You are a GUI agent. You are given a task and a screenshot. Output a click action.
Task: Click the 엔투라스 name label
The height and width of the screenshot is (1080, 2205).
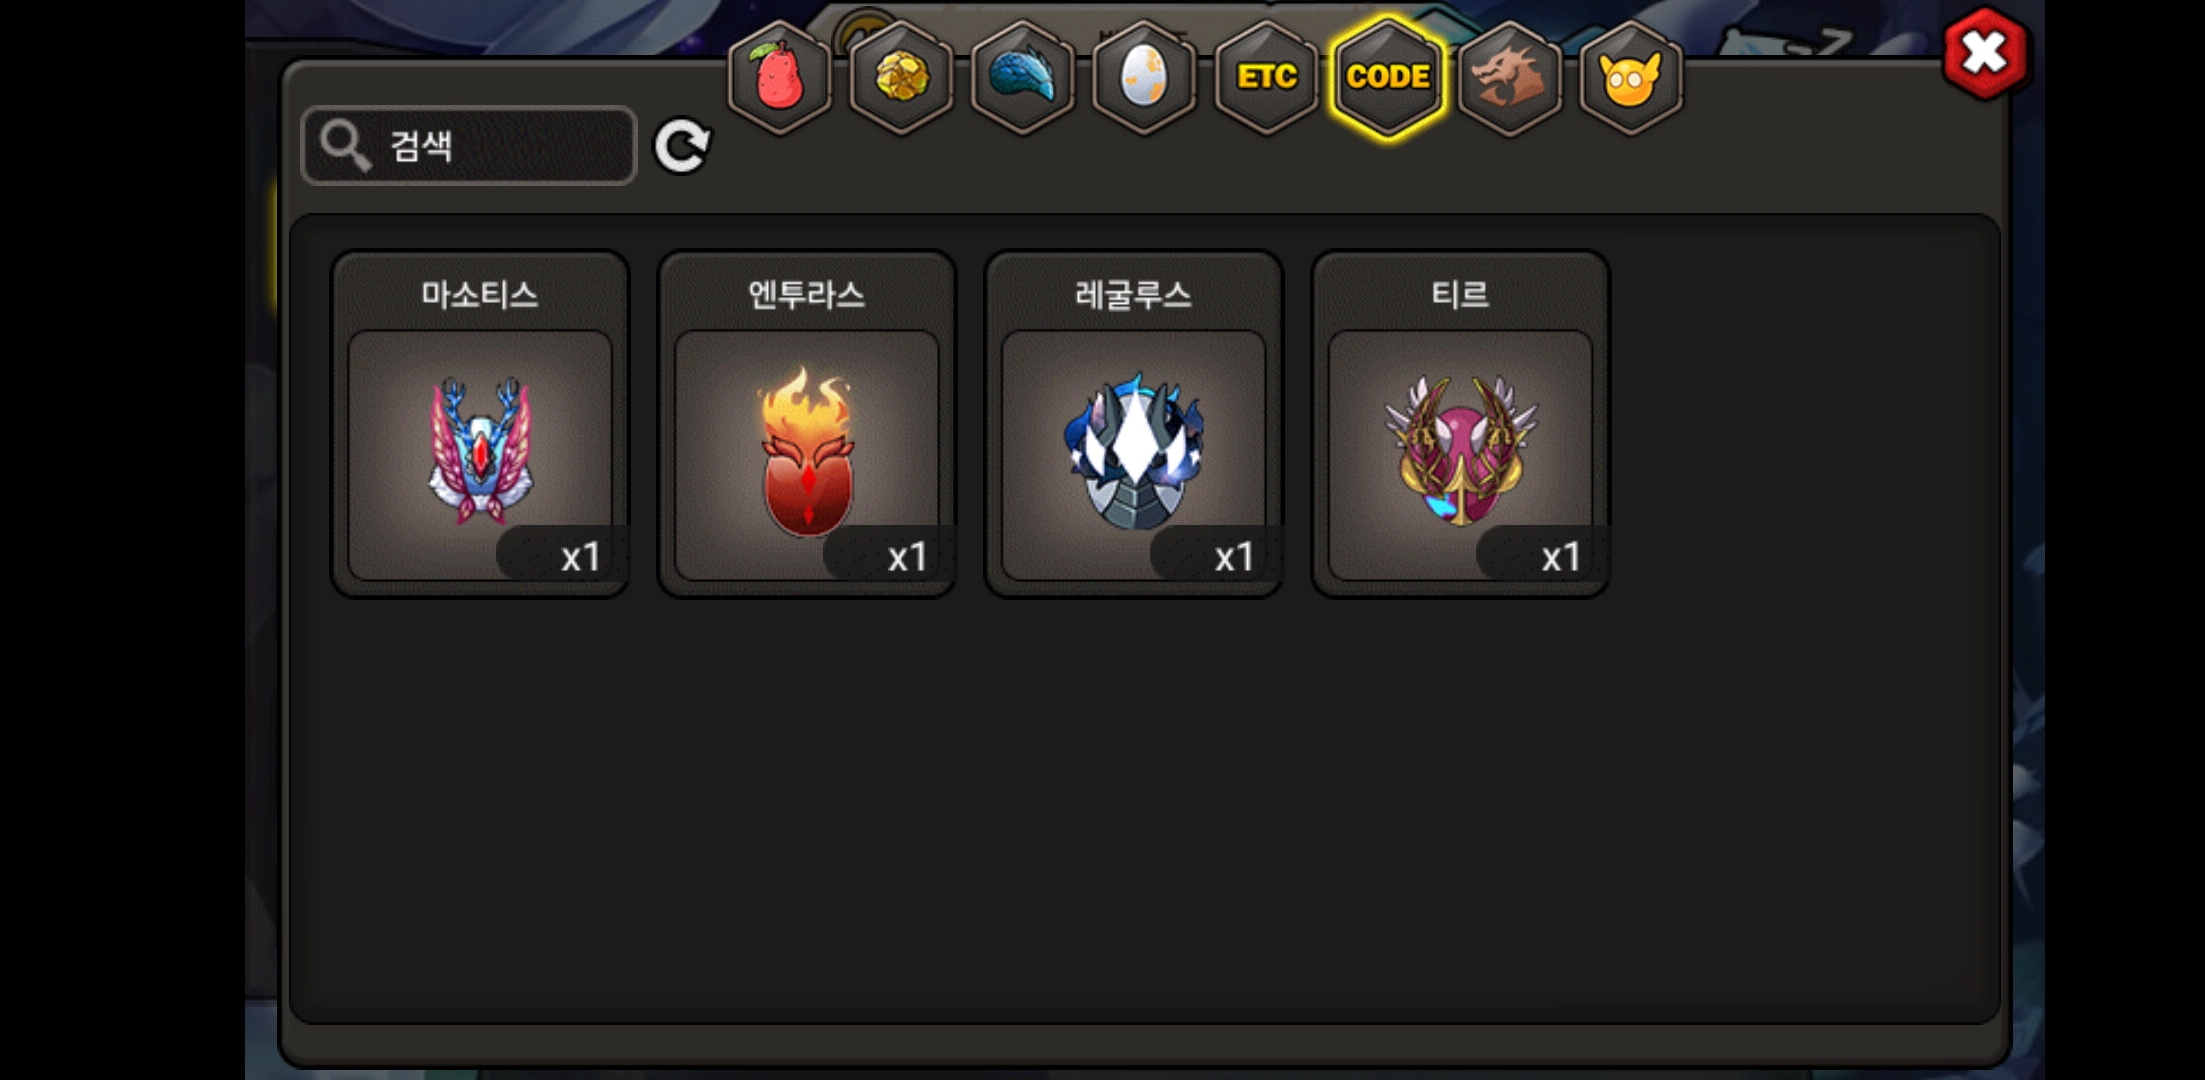807,294
